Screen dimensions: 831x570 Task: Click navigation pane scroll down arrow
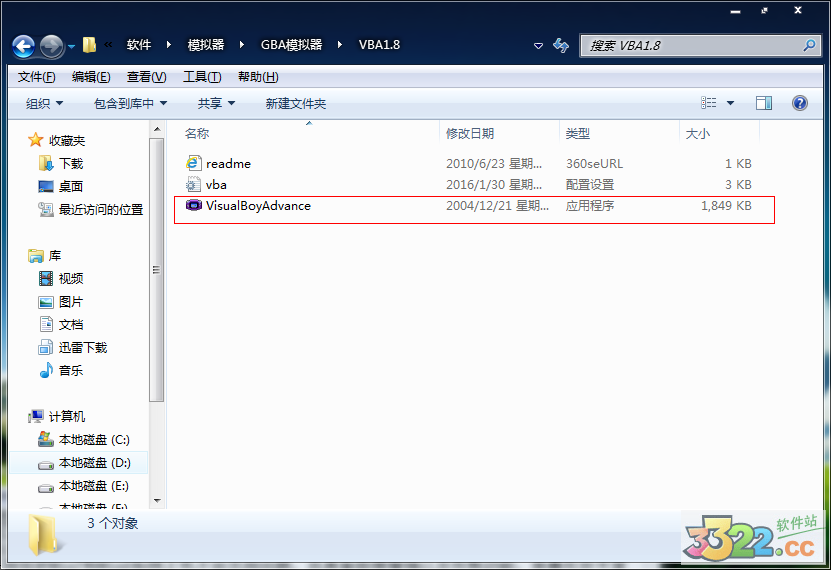[157, 500]
